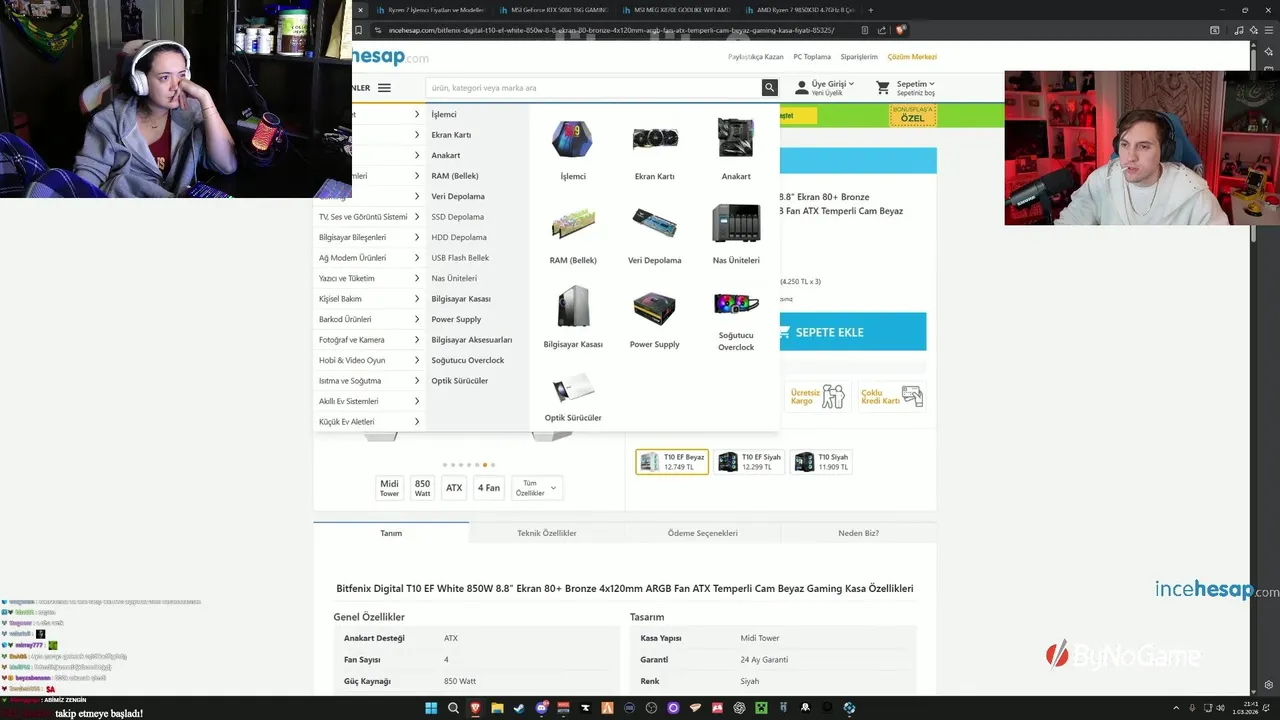This screenshot has width=1280, height=720.
Task: Choose the T10 EF Siyah variant
Action: coord(750,462)
